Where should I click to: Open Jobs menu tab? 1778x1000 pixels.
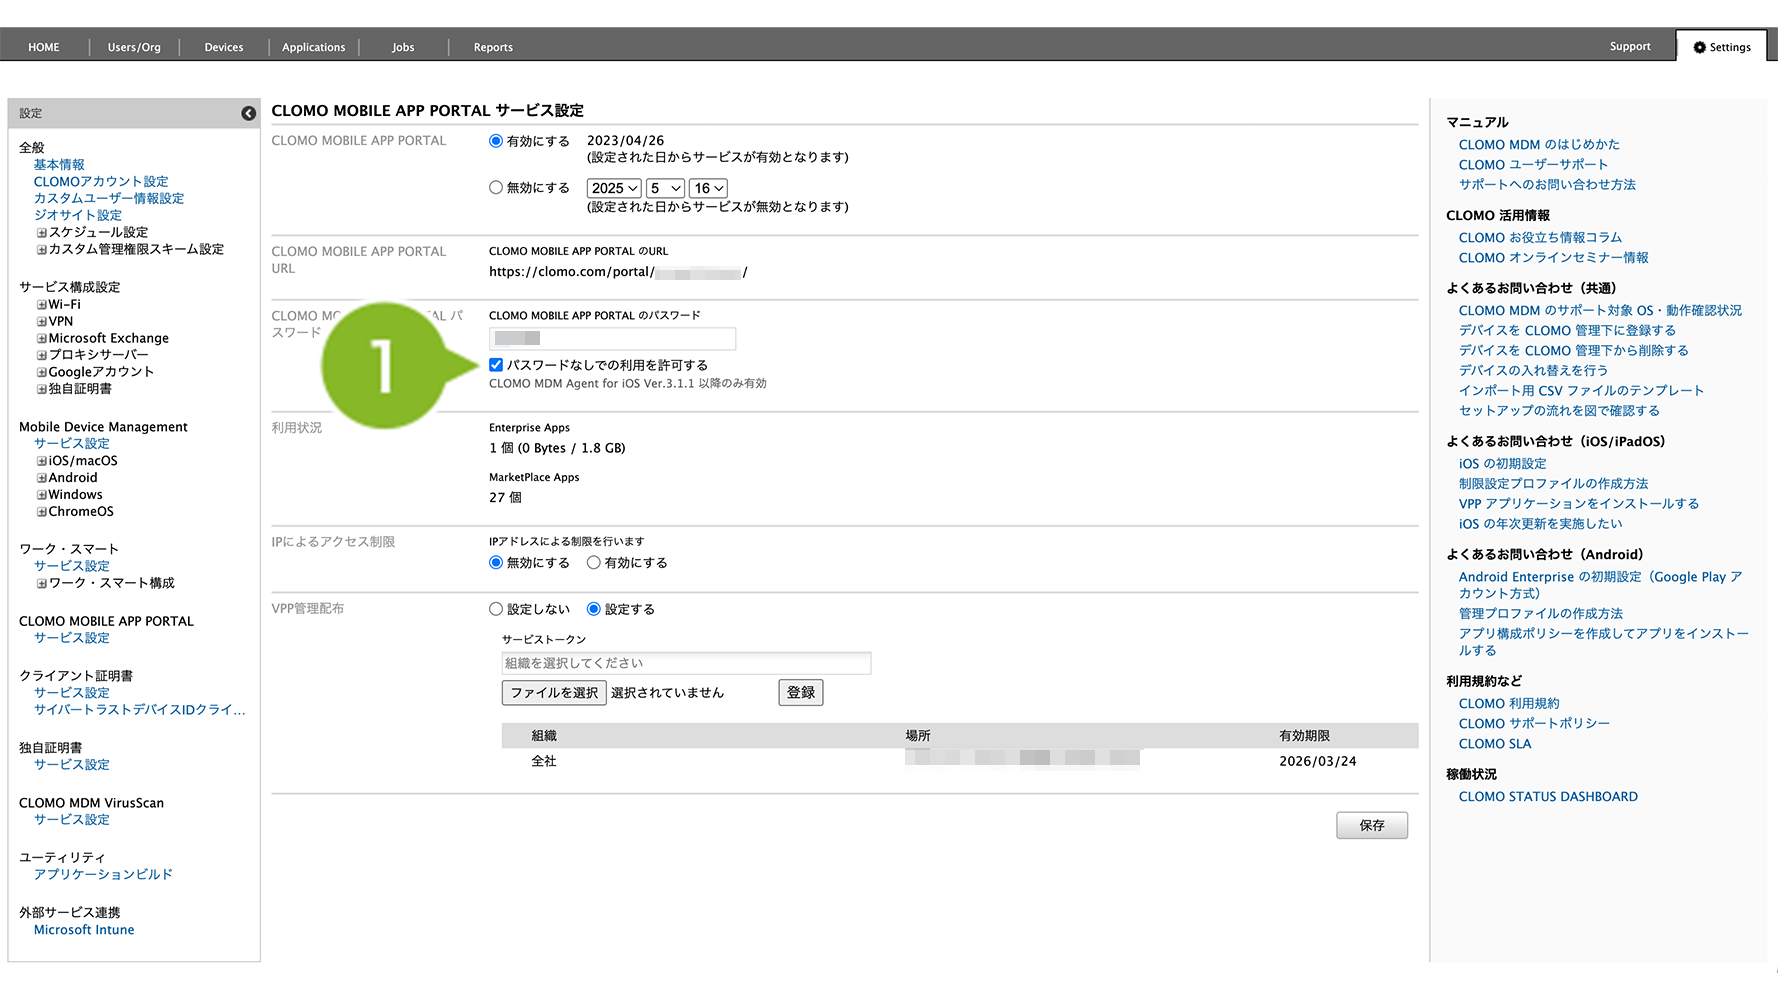[403, 47]
